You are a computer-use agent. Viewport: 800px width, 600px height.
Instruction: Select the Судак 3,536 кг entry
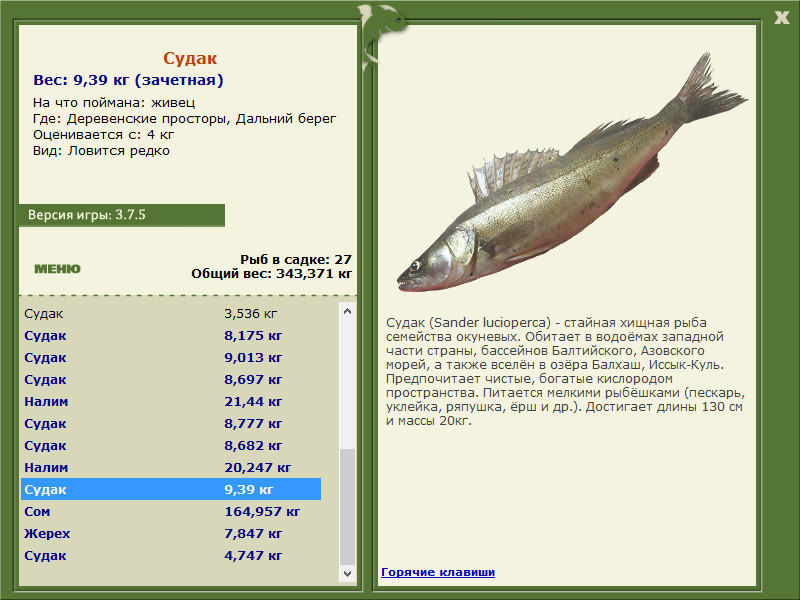pos(170,314)
